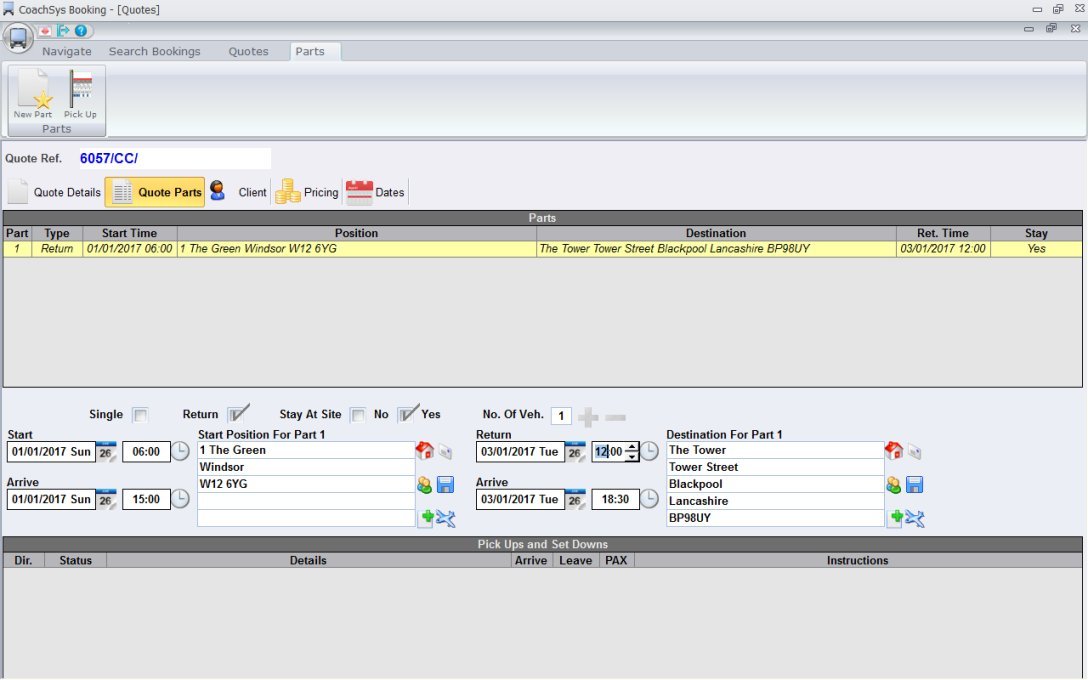Viewport: 1088px width, 680px height.
Task: Decrease Return time with spinner down arrow
Action: click(x=631, y=457)
